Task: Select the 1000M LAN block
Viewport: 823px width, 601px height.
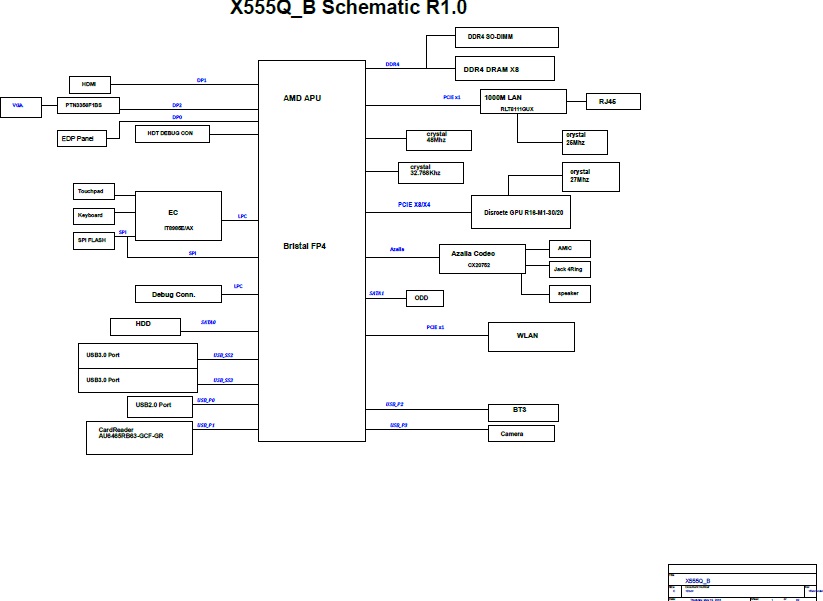Action: point(523,101)
